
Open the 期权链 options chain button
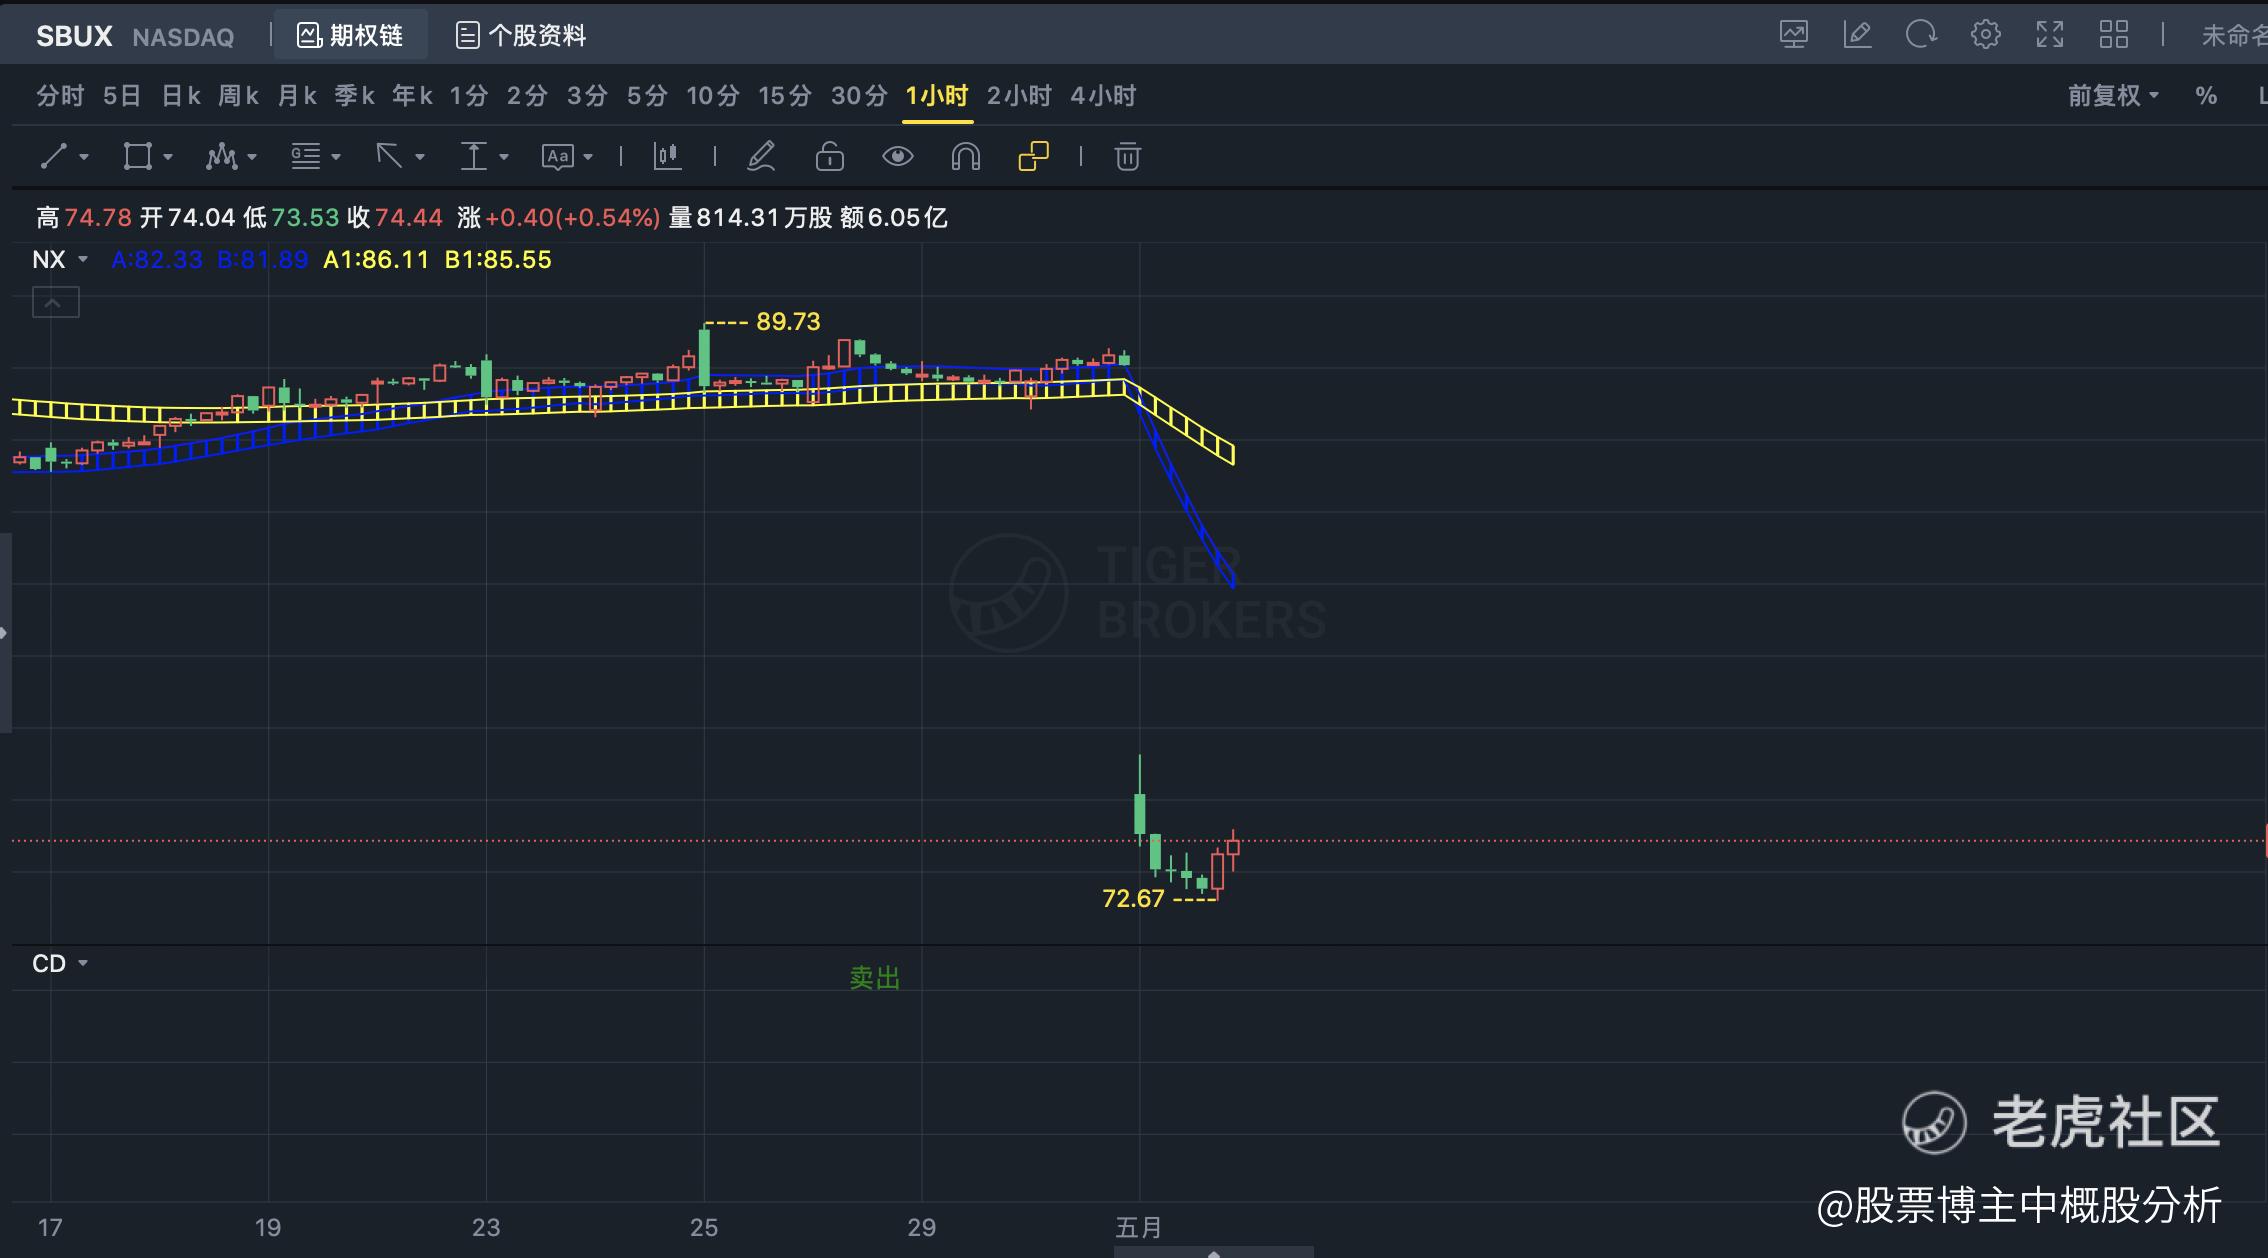tap(350, 36)
